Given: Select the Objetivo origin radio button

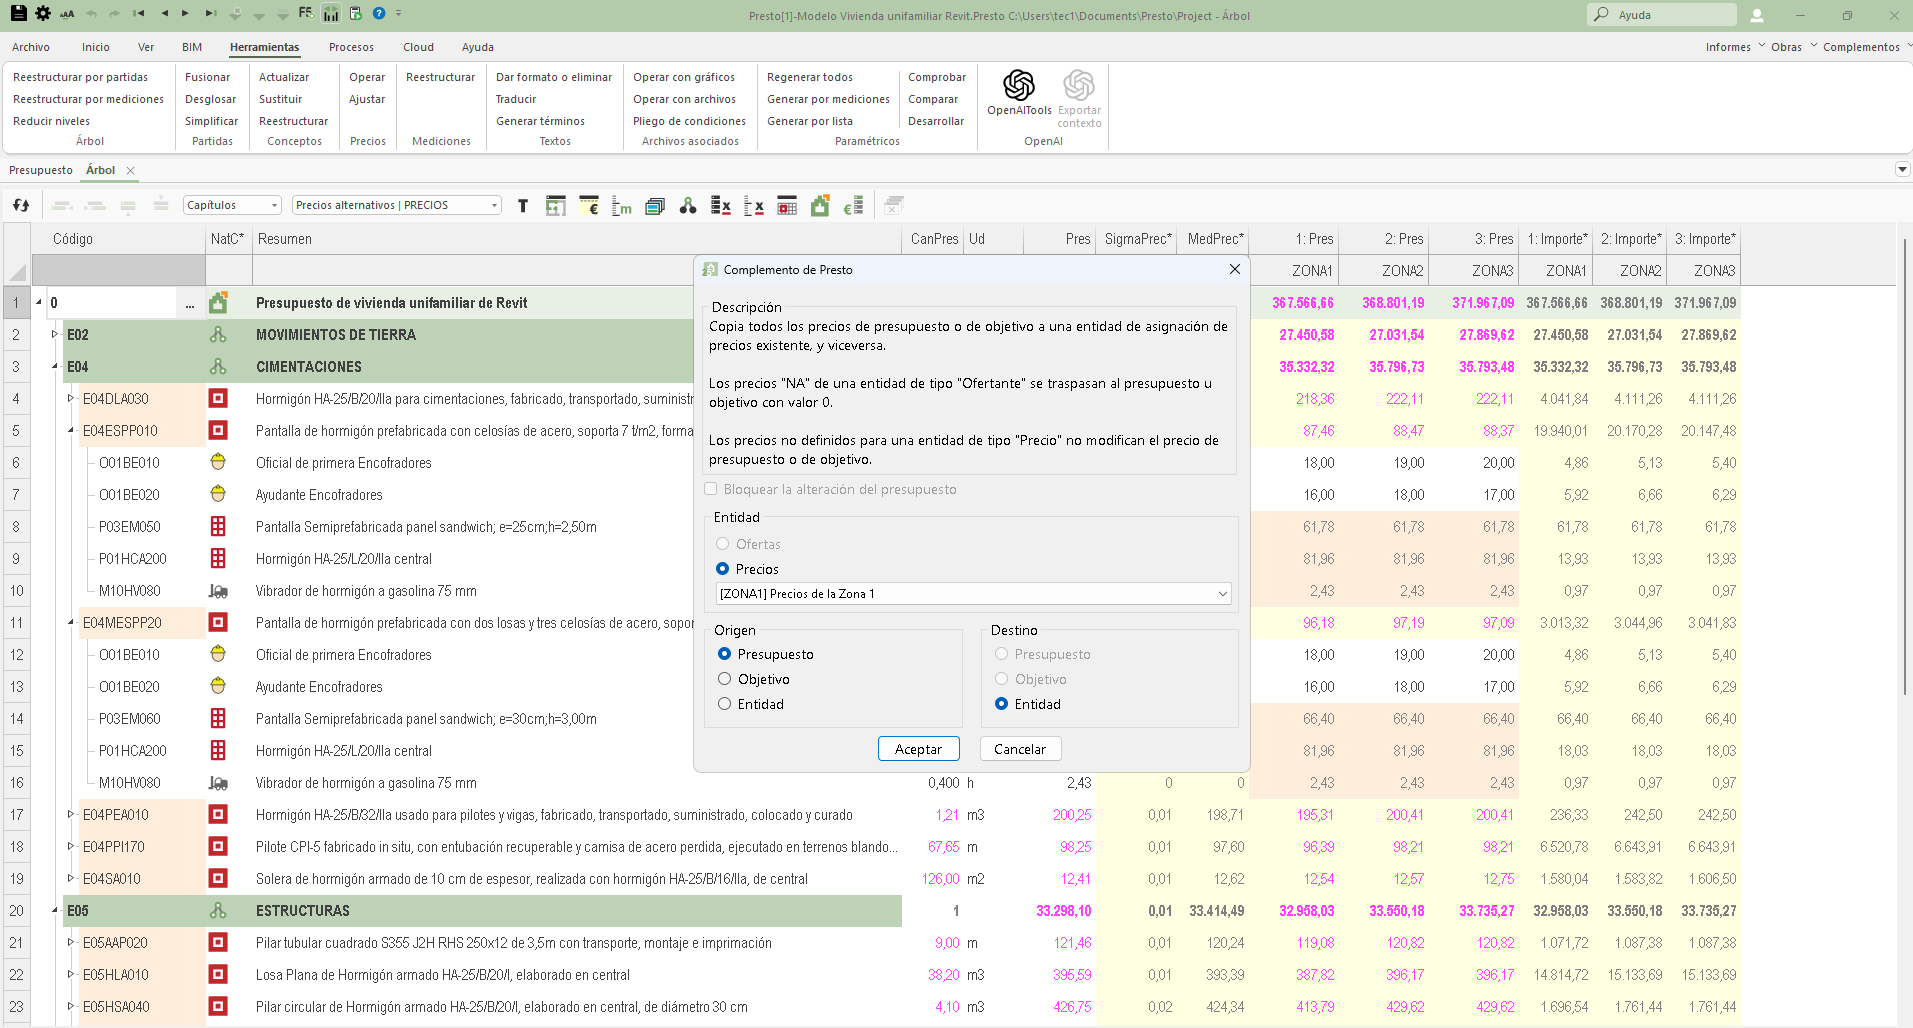Looking at the screenshot, I should coord(725,679).
